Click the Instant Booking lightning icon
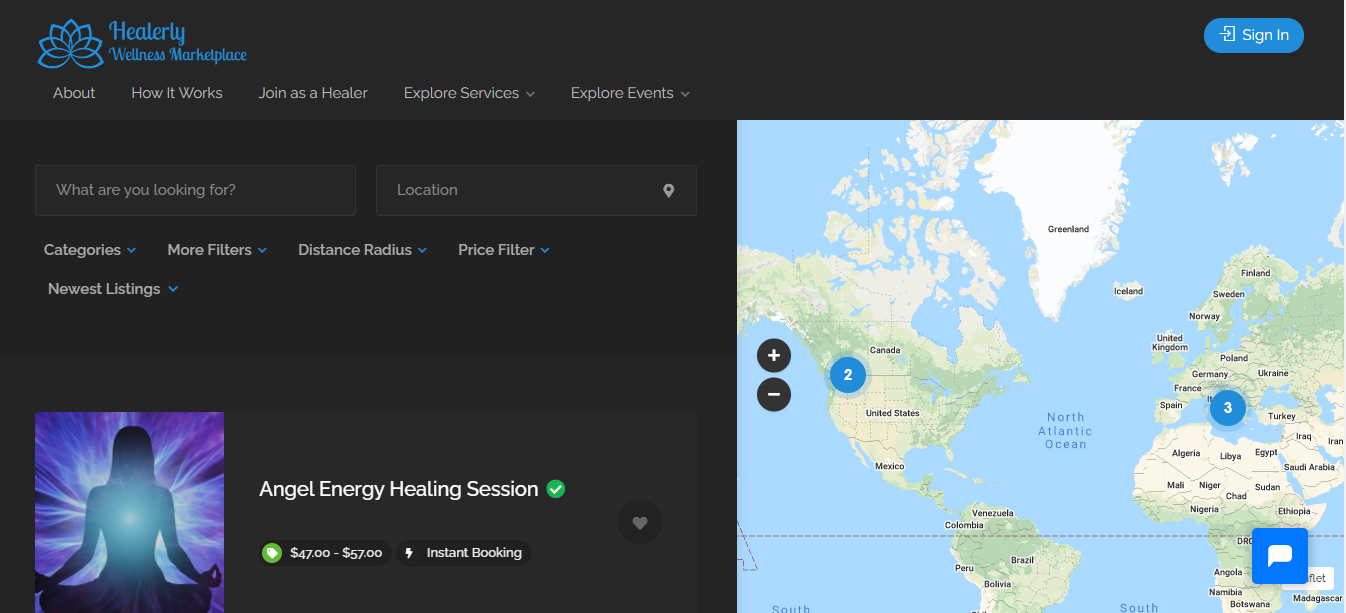The height and width of the screenshot is (613, 1346). tap(409, 552)
